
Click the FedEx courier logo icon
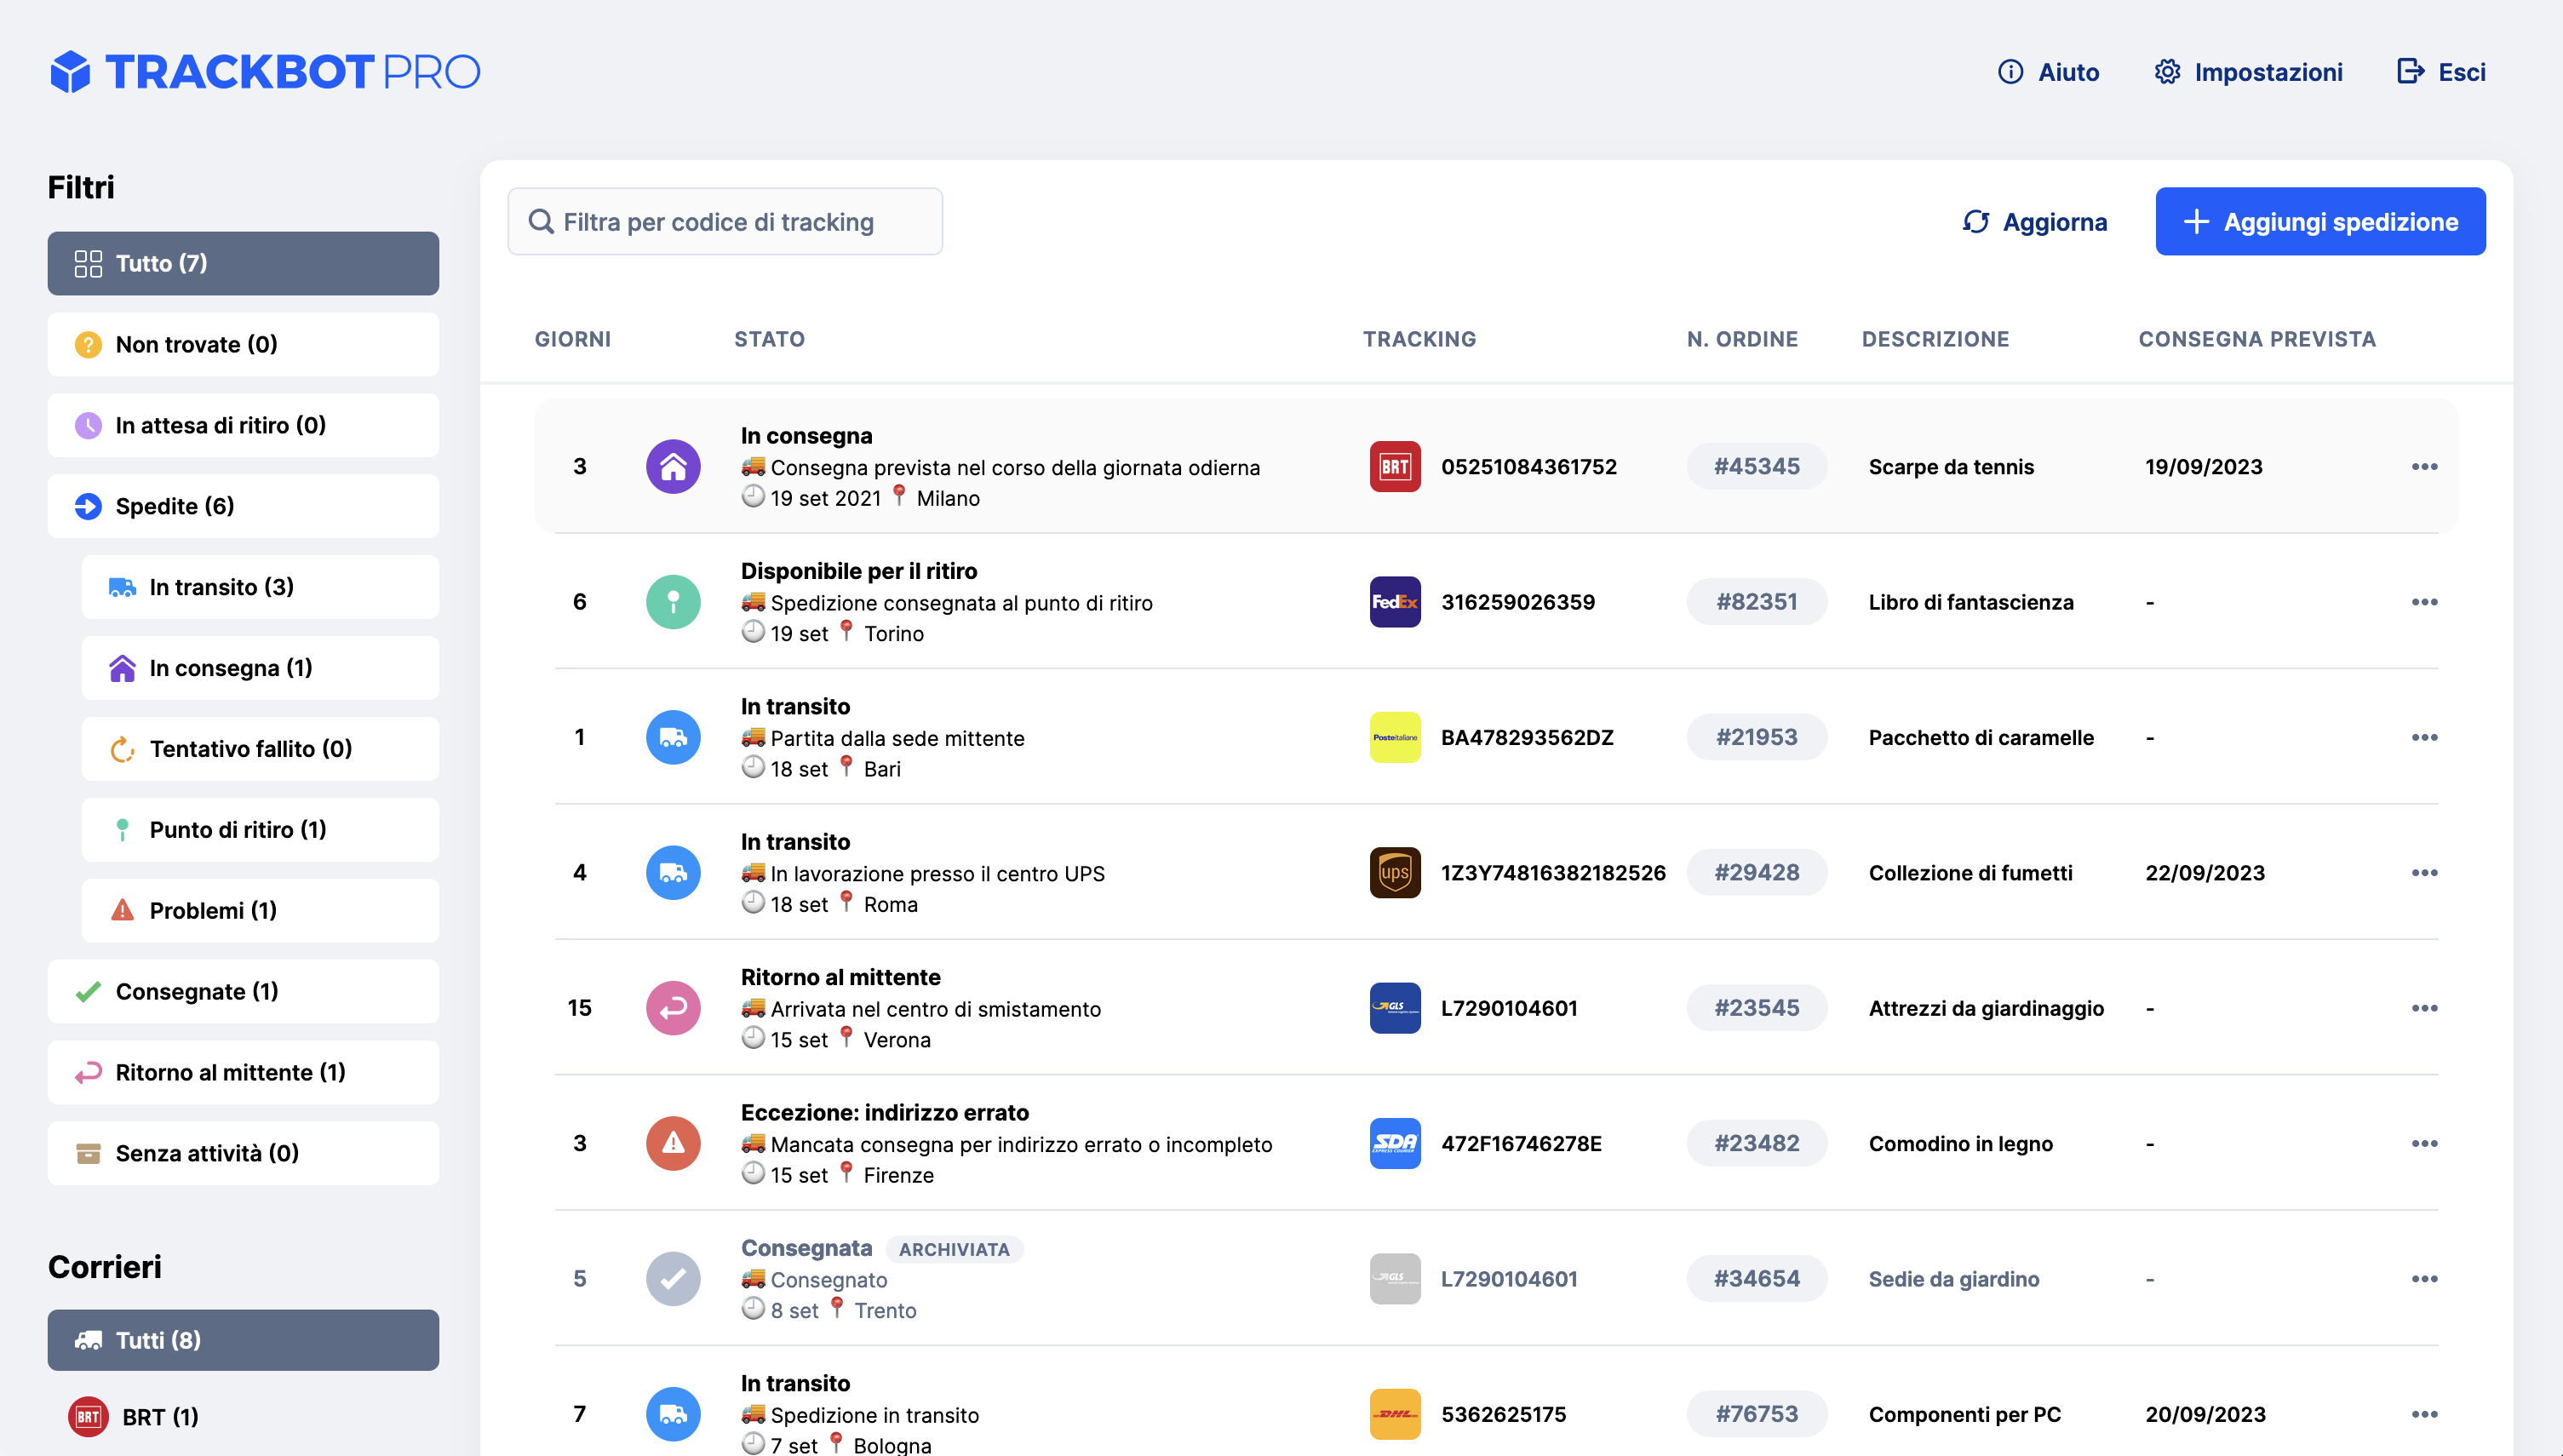[x=1394, y=602]
